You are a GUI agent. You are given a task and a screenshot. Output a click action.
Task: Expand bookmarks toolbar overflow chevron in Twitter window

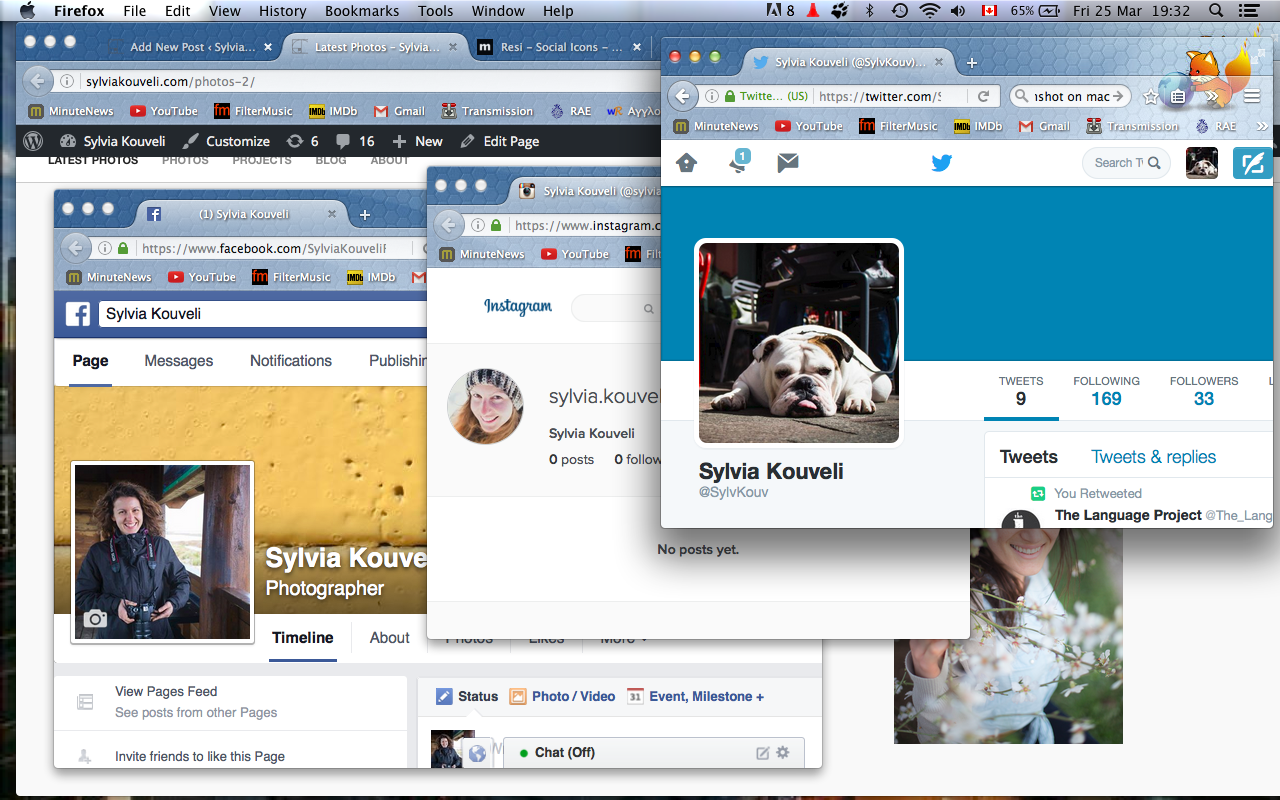click(x=1262, y=126)
